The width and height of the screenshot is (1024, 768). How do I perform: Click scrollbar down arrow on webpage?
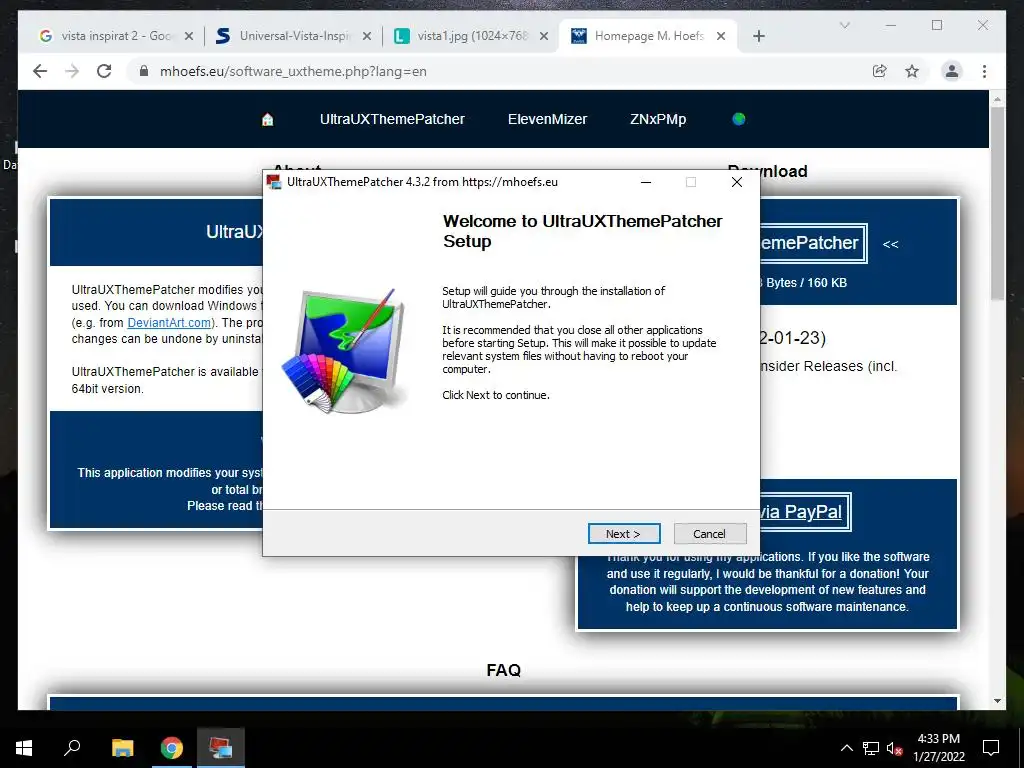(x=997, y=701)
